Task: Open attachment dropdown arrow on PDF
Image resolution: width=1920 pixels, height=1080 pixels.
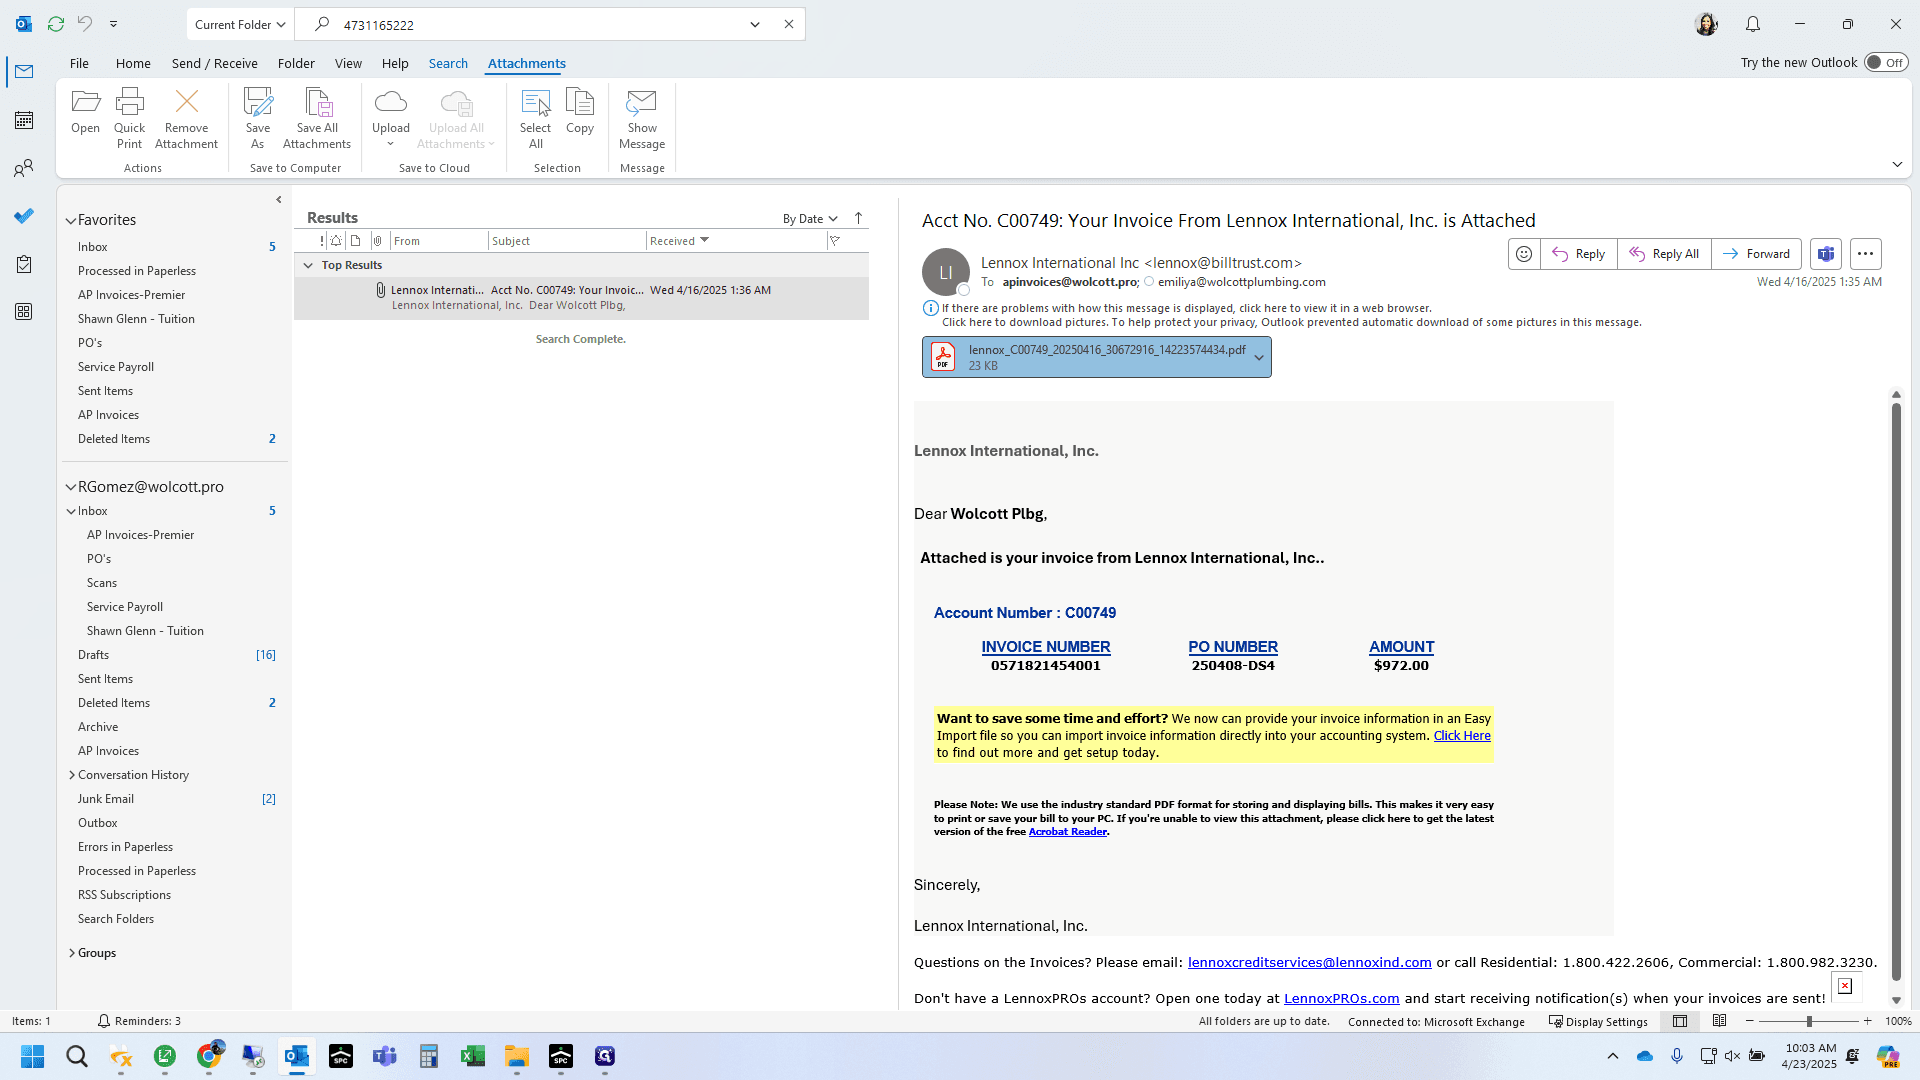Action: click(1259, 357)
